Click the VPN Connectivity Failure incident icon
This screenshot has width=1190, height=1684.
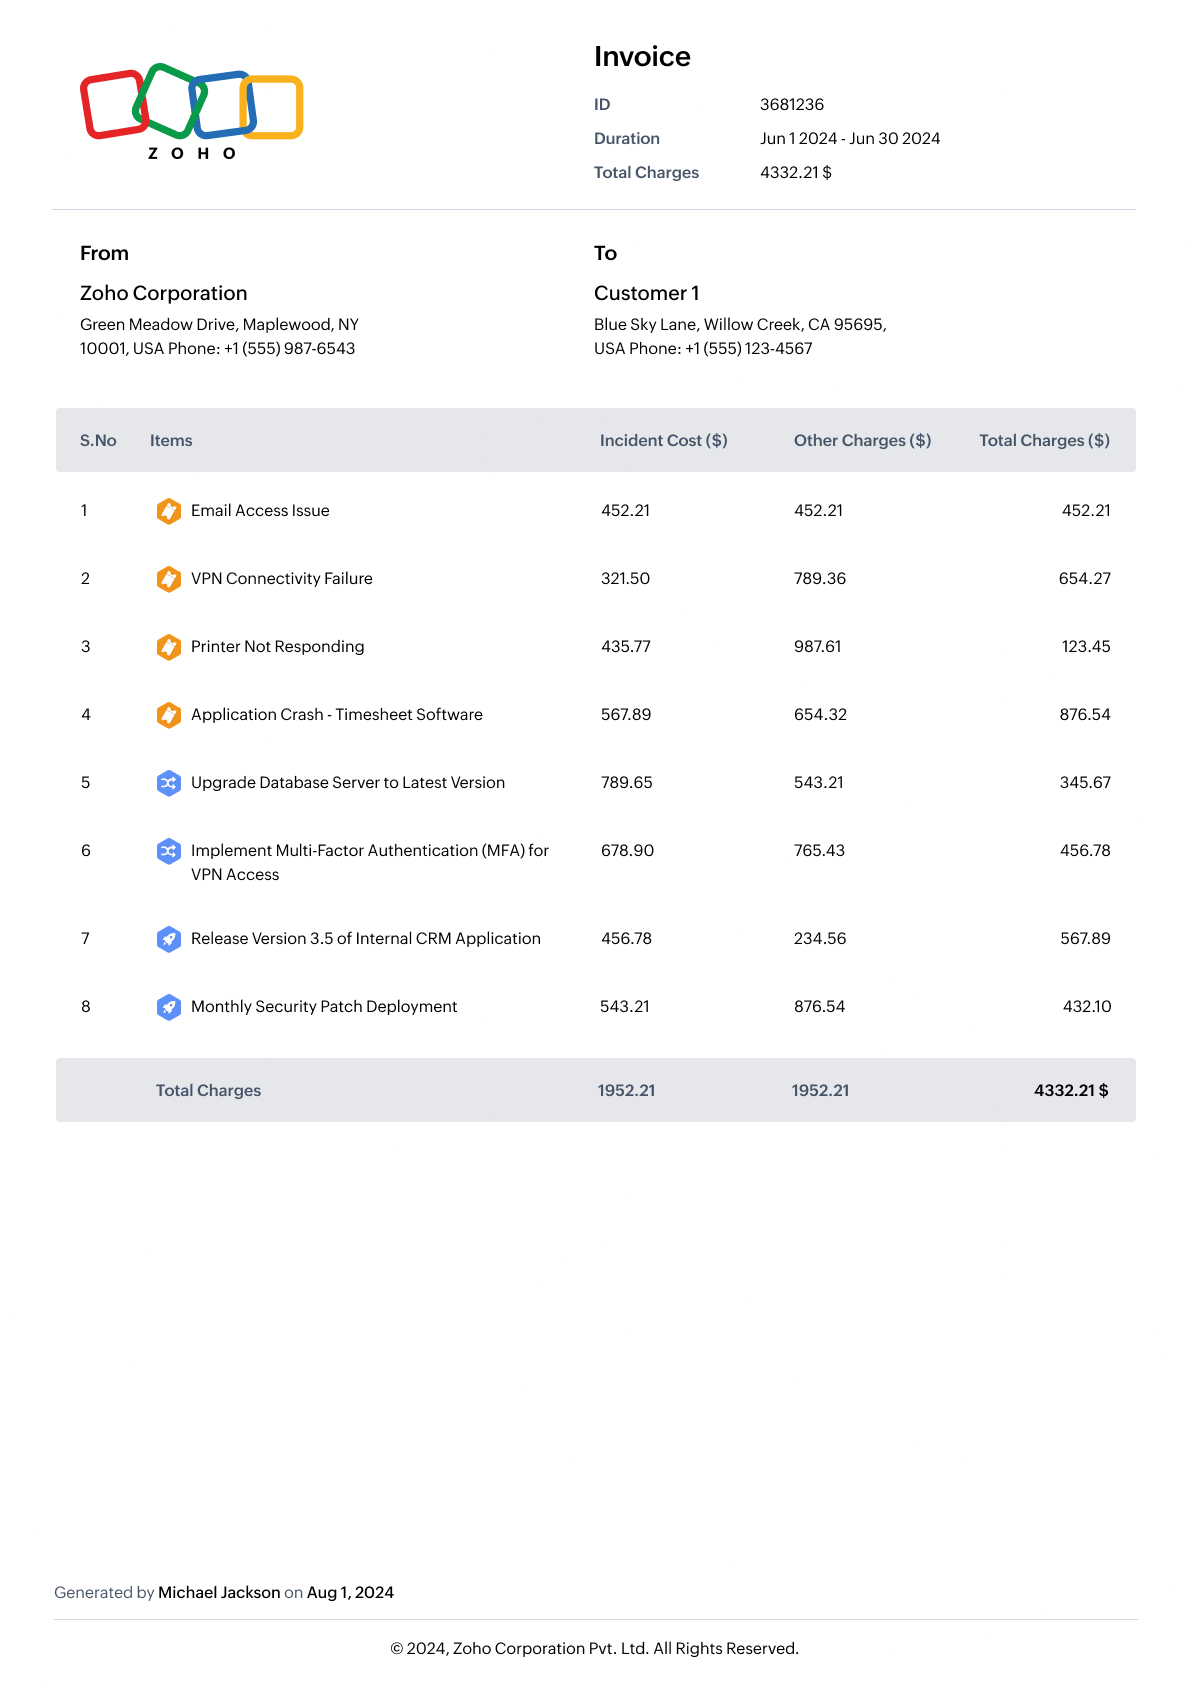[169, 579]
